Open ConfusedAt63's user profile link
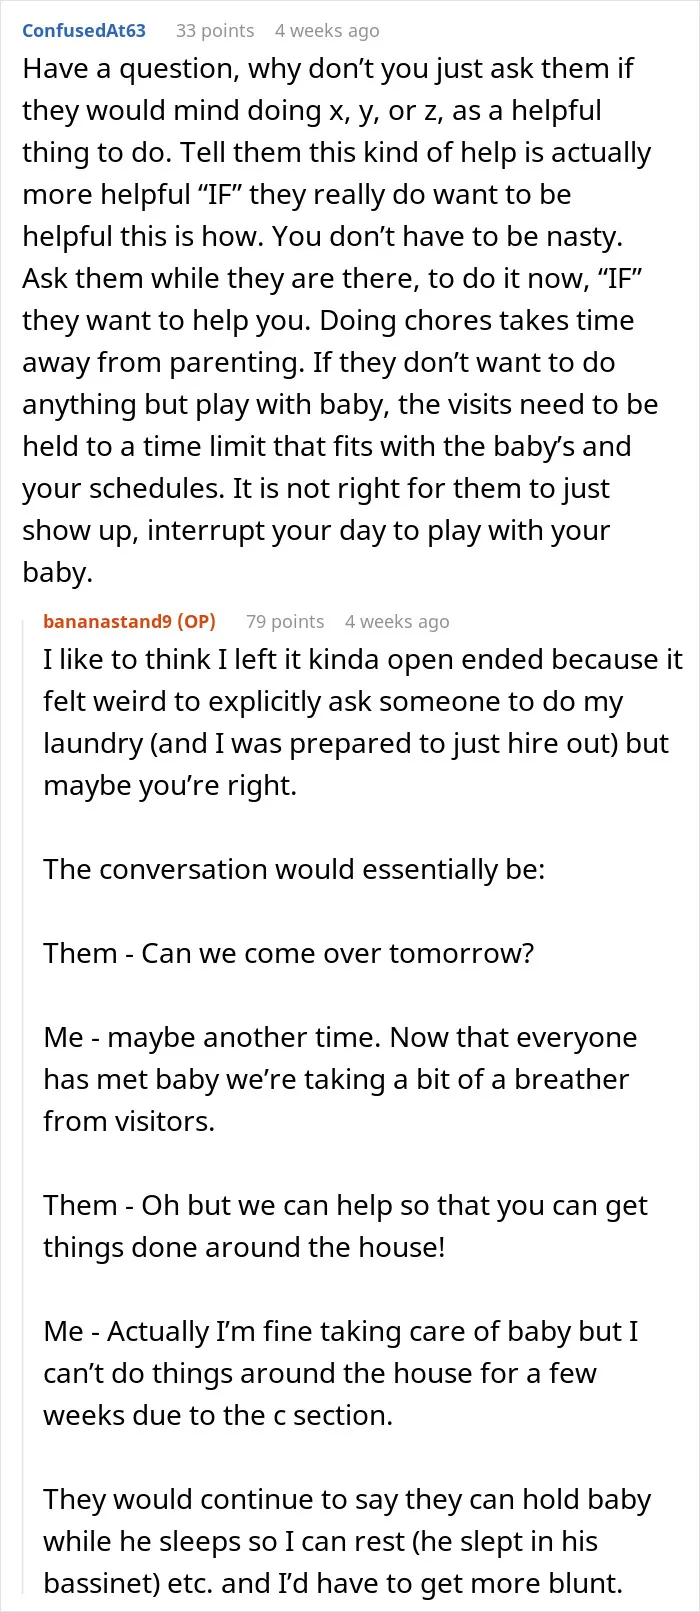This screenshot has width=700, height=1612. pos(84,30)
